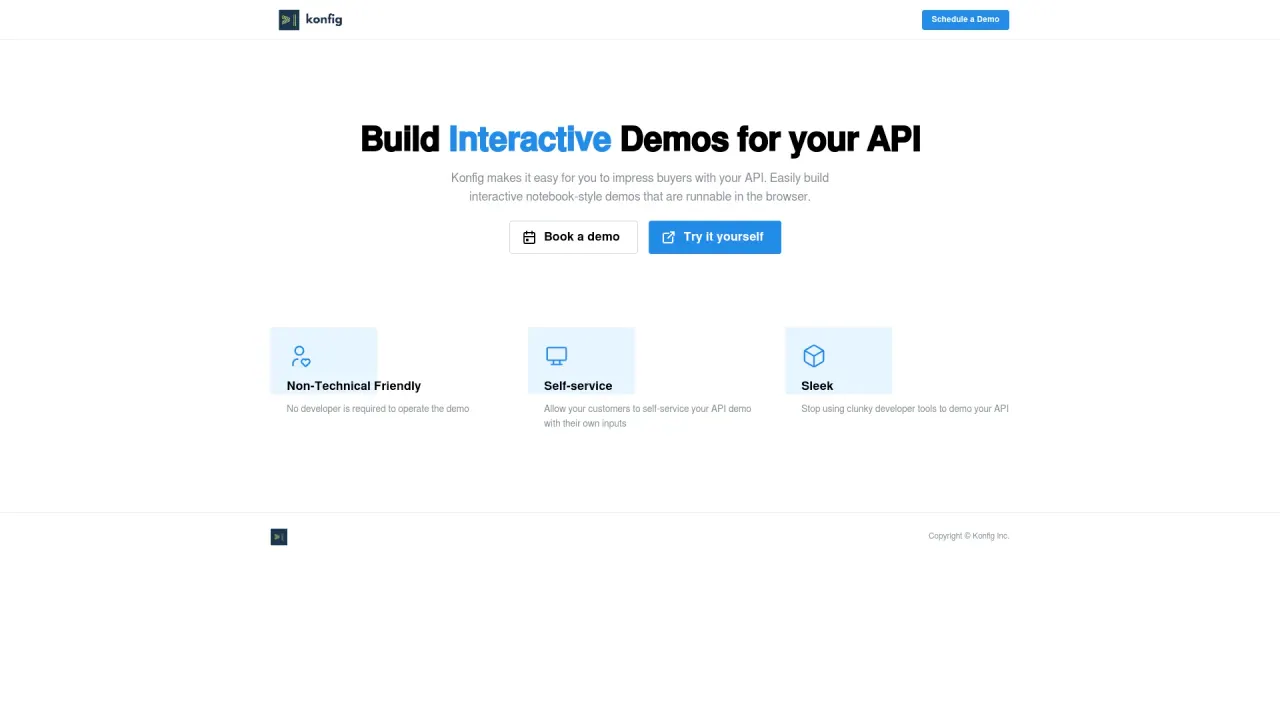Image resolution: width=1280 pixels, height=720 pixels.
Task: Select the Non-Technical Friendly heading
Action: coord(354,386)
